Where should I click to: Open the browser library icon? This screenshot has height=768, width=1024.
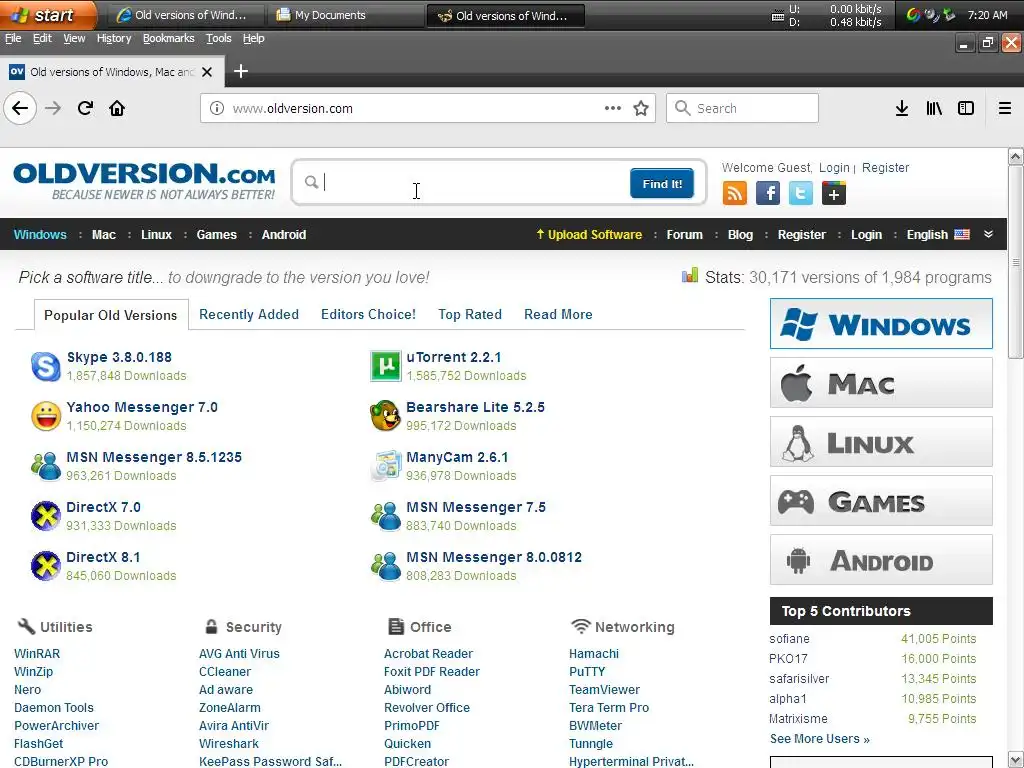pos(934,108)
